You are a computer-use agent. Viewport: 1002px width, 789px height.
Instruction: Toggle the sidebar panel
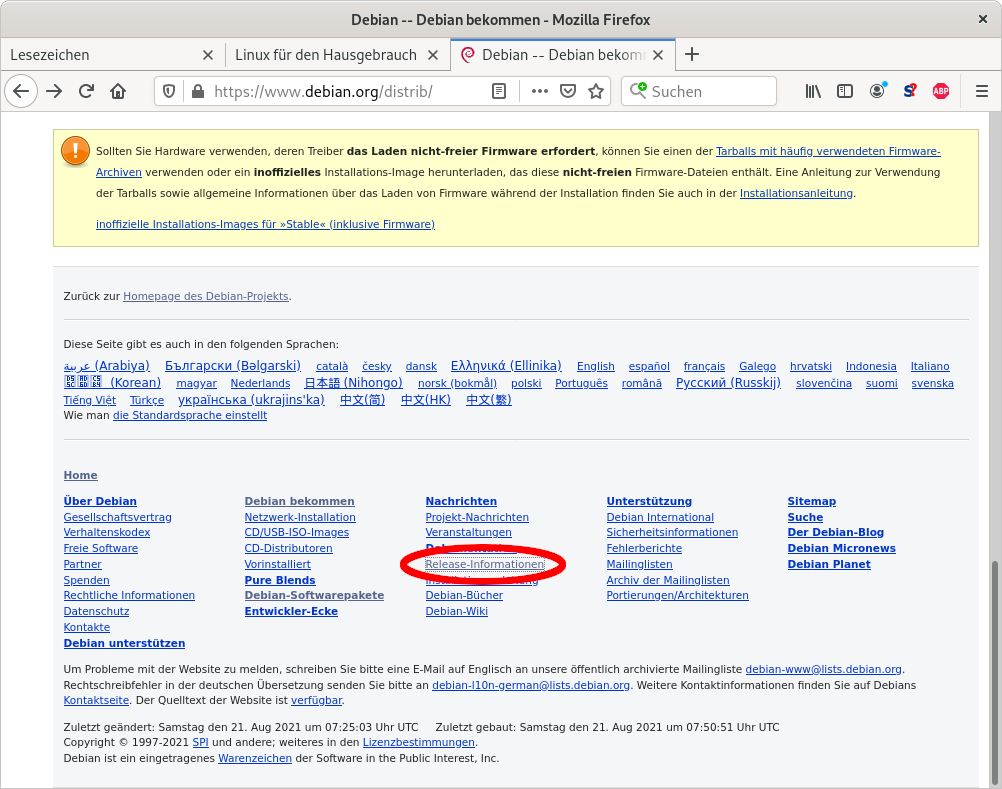tap(845, 91)
